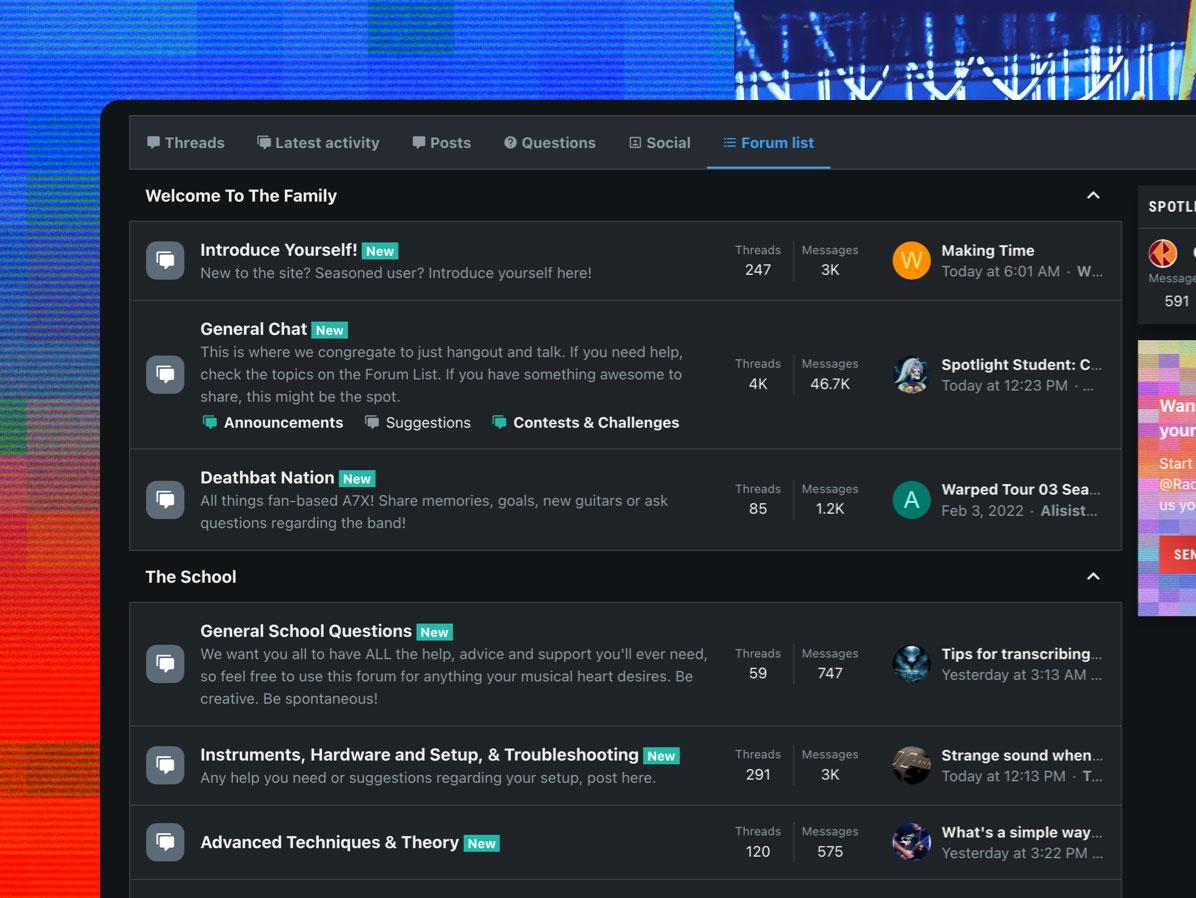Click the Advanced Techniques & Theory forum icon

click(165, 842)
